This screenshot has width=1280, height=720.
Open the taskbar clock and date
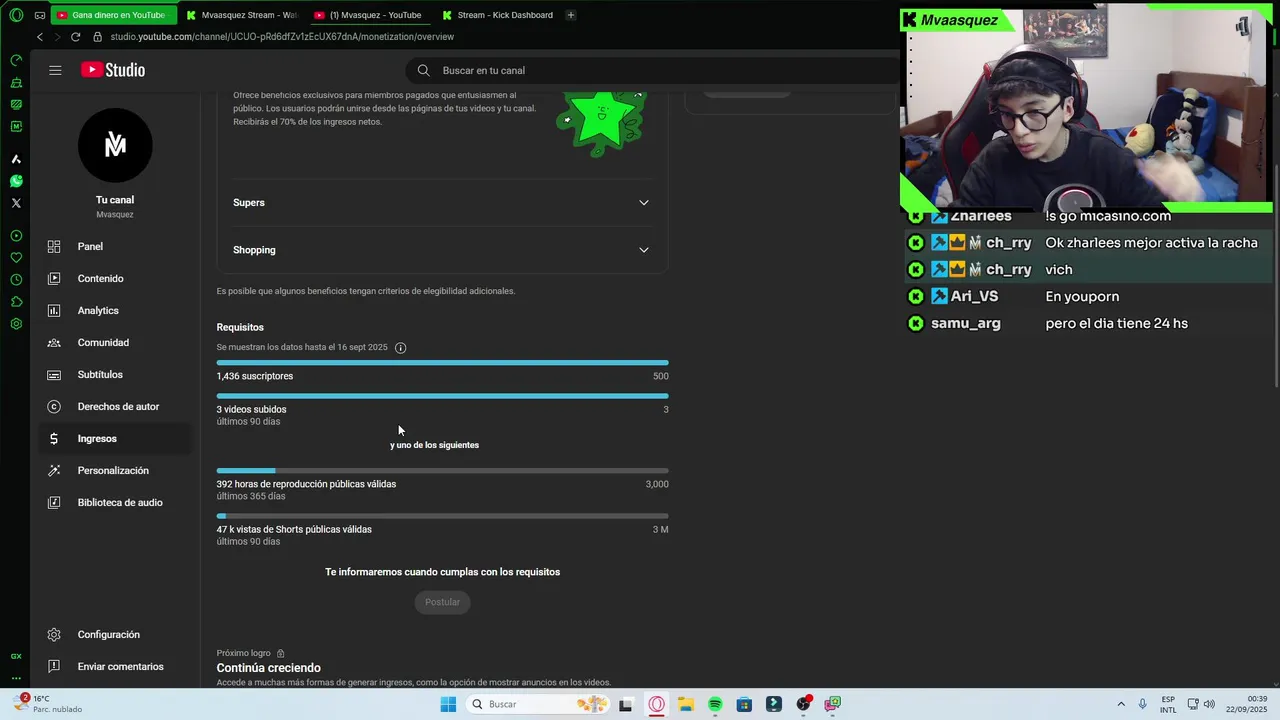pos(1247,704)
